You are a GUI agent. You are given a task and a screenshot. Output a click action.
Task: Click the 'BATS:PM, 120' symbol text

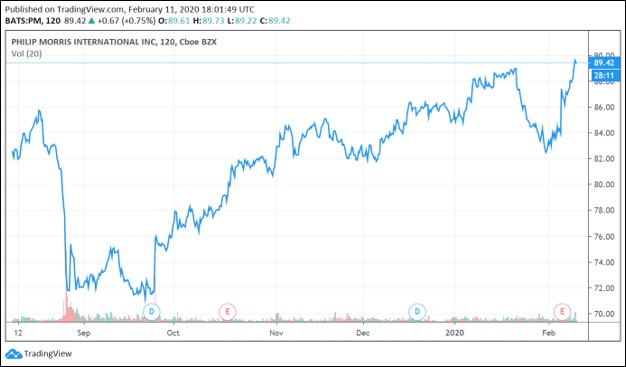pyautogui.click(x=33, y=20)
